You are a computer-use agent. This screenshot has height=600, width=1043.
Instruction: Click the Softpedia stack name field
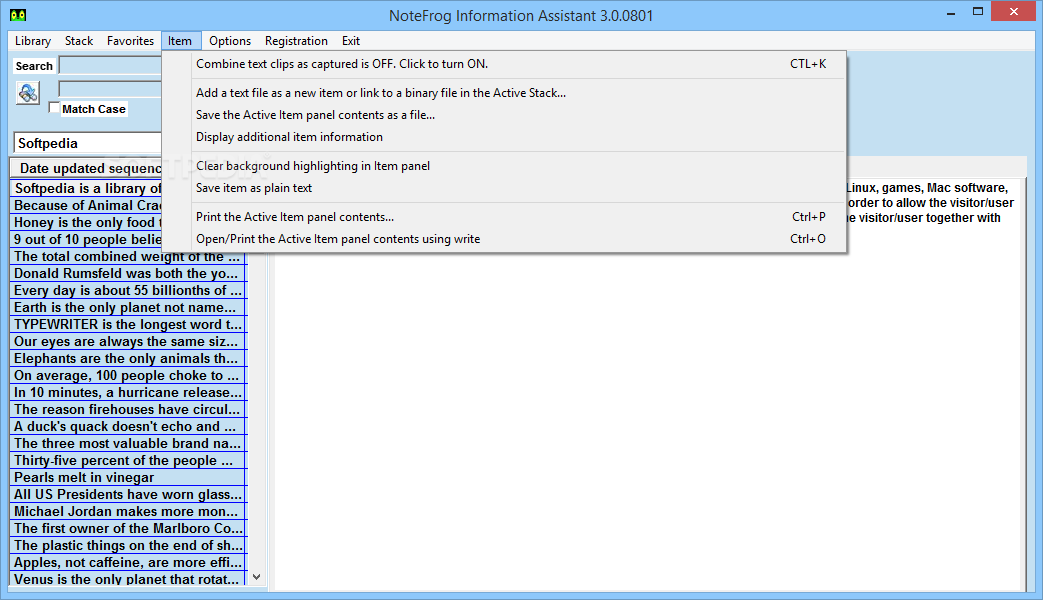[x=88, y=143]
